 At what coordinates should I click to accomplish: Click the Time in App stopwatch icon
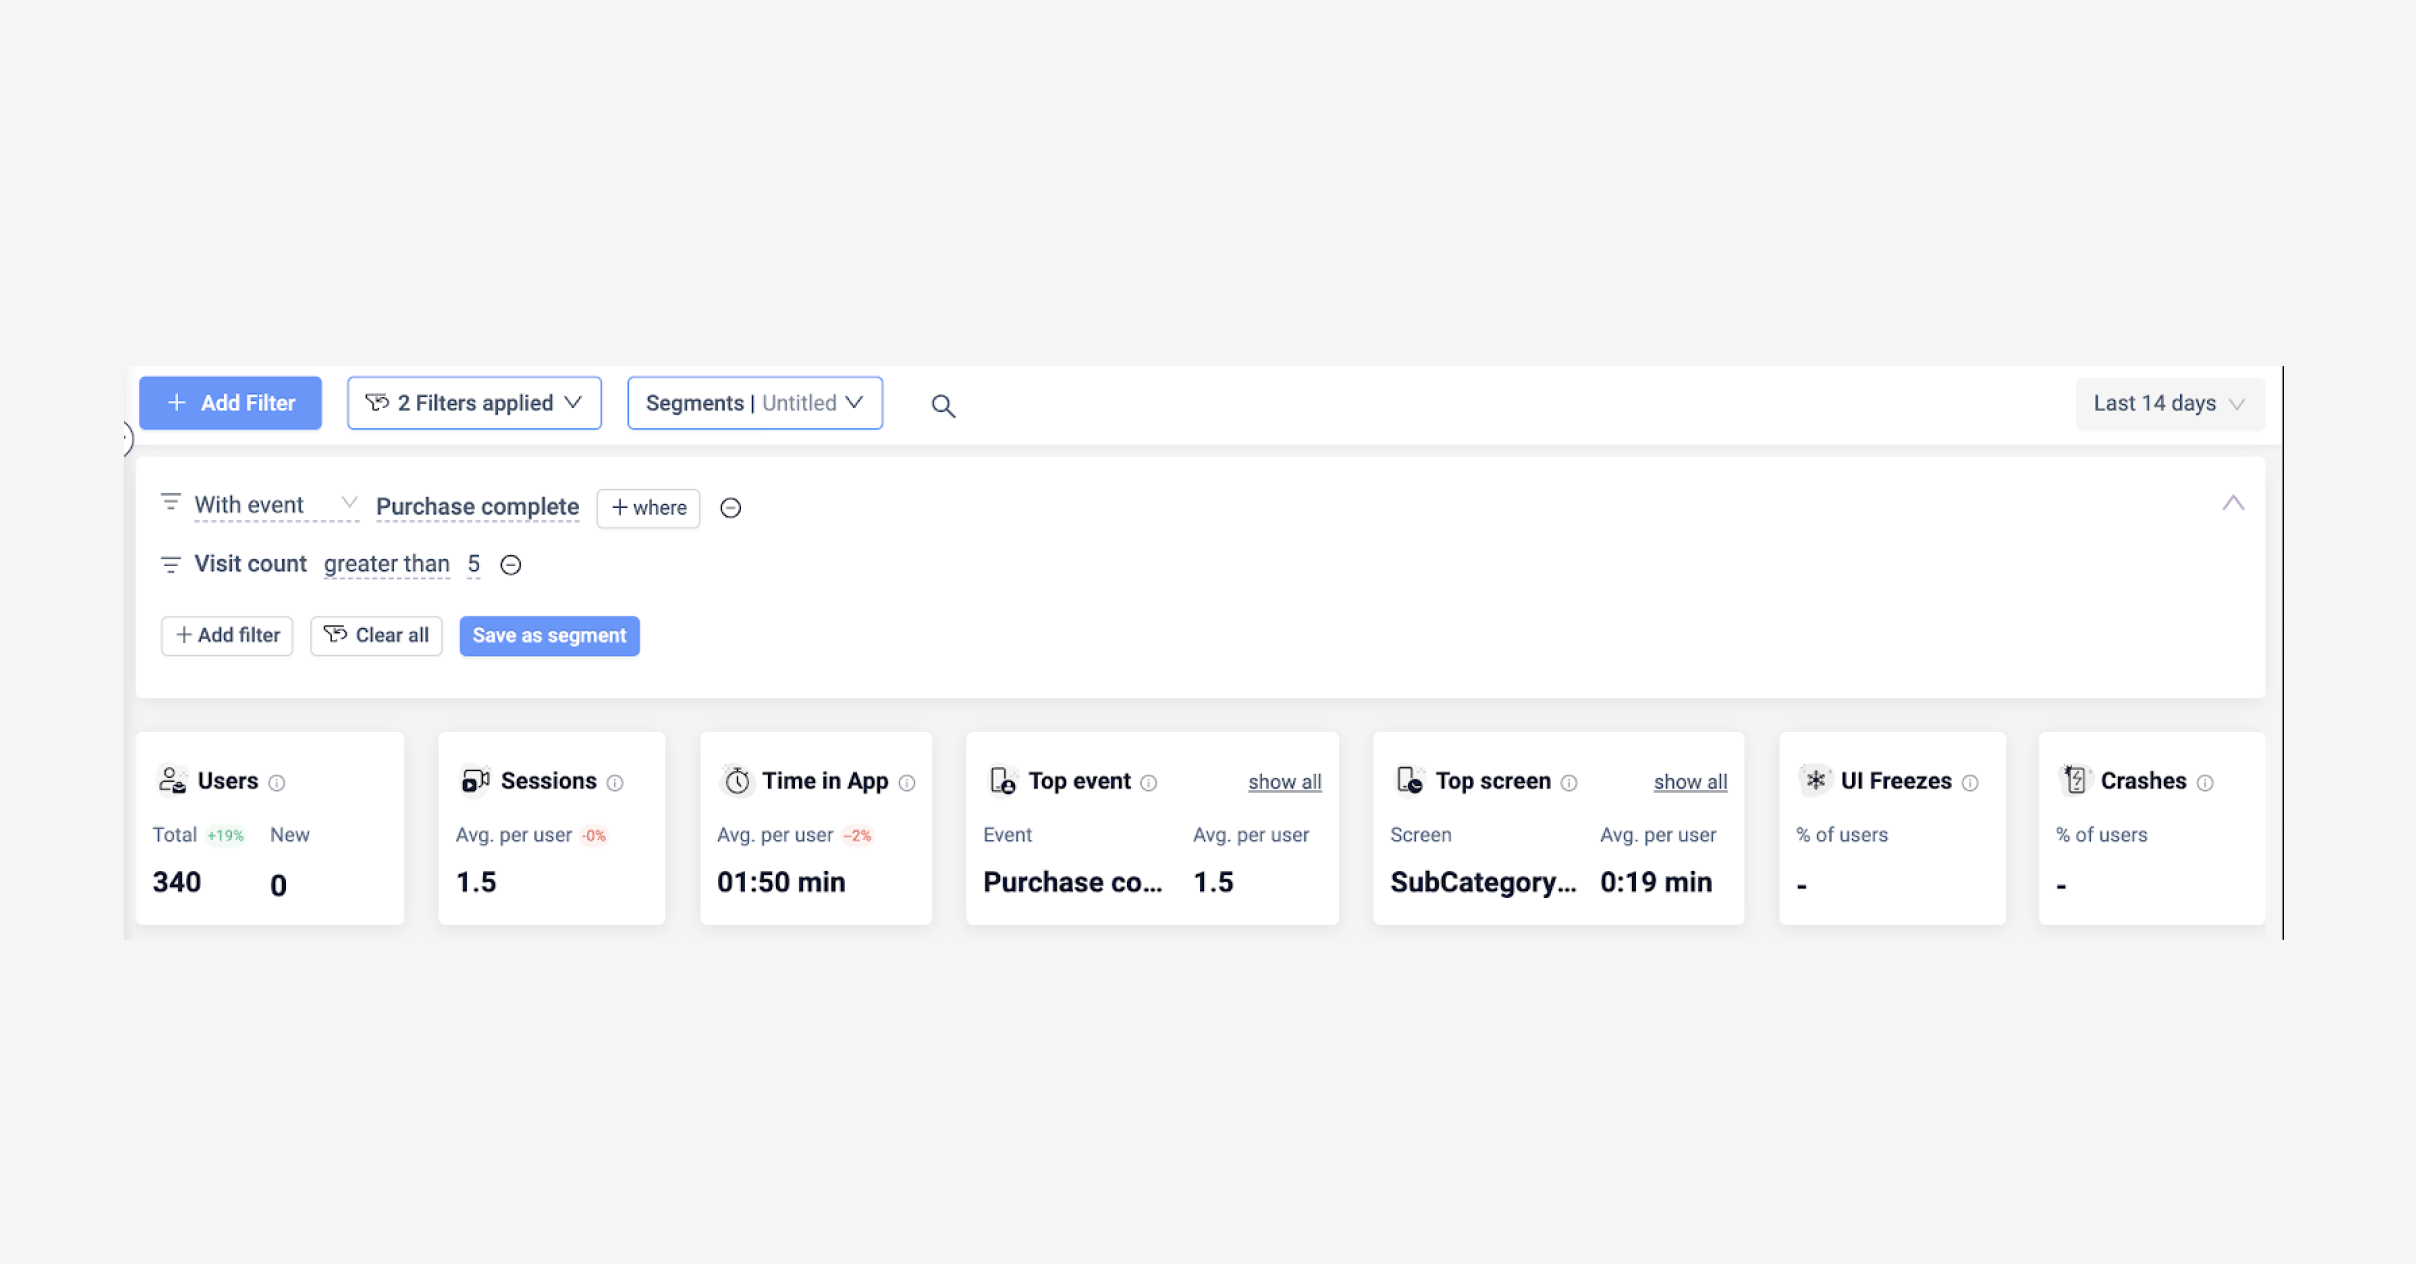[737, 780]
